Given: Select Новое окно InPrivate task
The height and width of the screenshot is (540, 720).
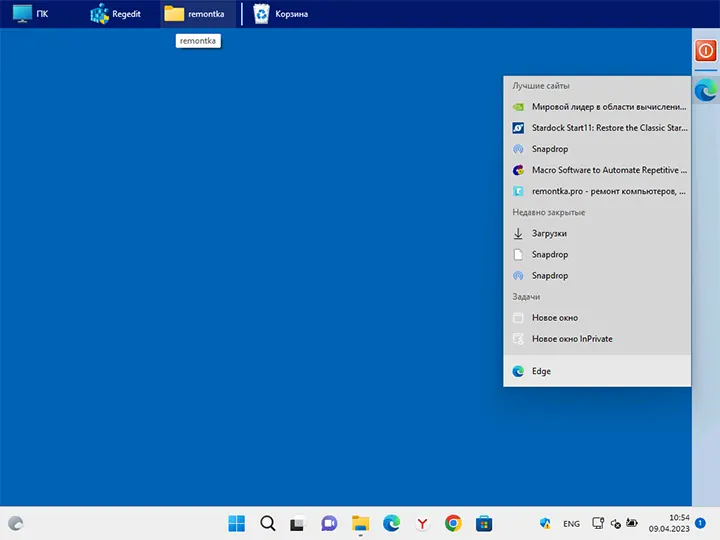Looking at the screenshot, I should coord(597,339).
